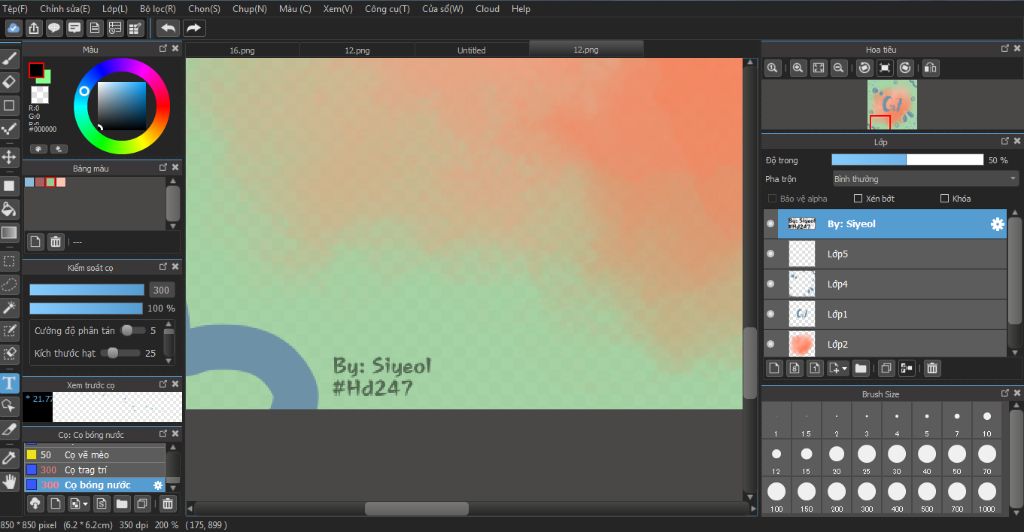Image resolution: width=1024 pixels, height=532 pixels.
Task: Select the Eyedropper tool
Action: point(9,458)
